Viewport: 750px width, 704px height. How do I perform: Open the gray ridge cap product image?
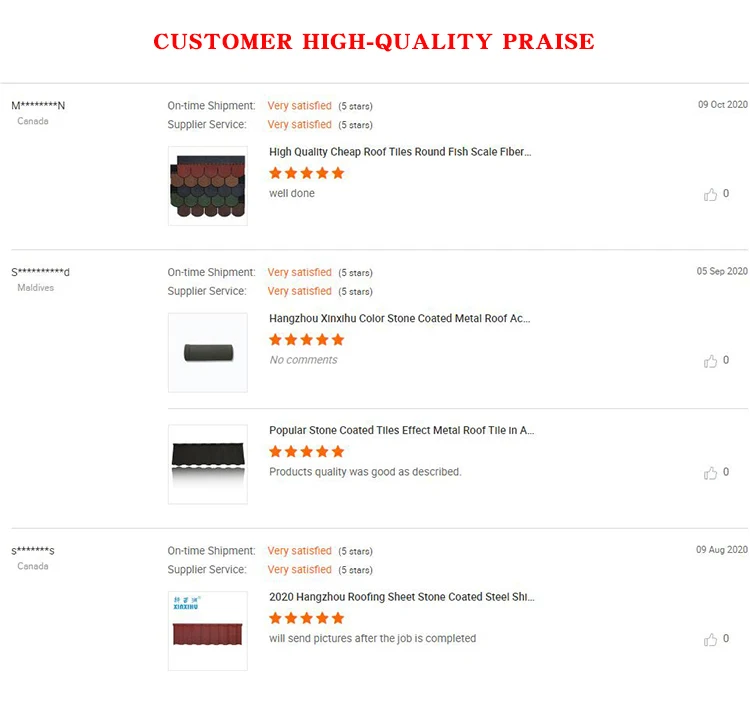[207, 353]
